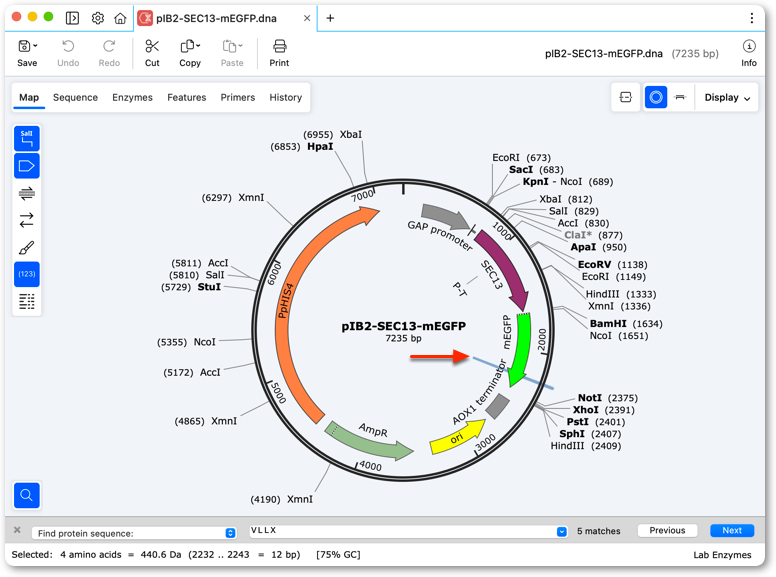Open the Paste options dropdown arrow
The height and width of the screenshot is (577, 776).
pyautogui.click(x=240, y=46)
